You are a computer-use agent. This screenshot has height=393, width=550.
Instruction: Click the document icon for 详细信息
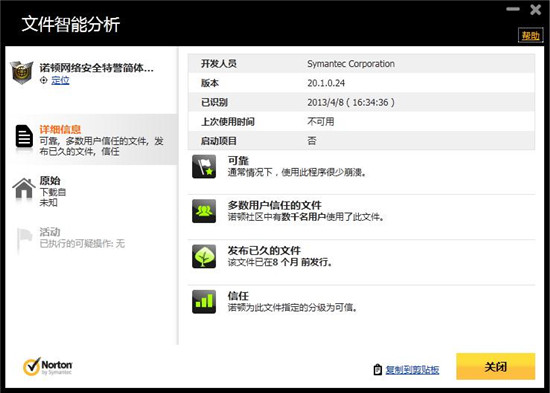click(x=24, y=136)
